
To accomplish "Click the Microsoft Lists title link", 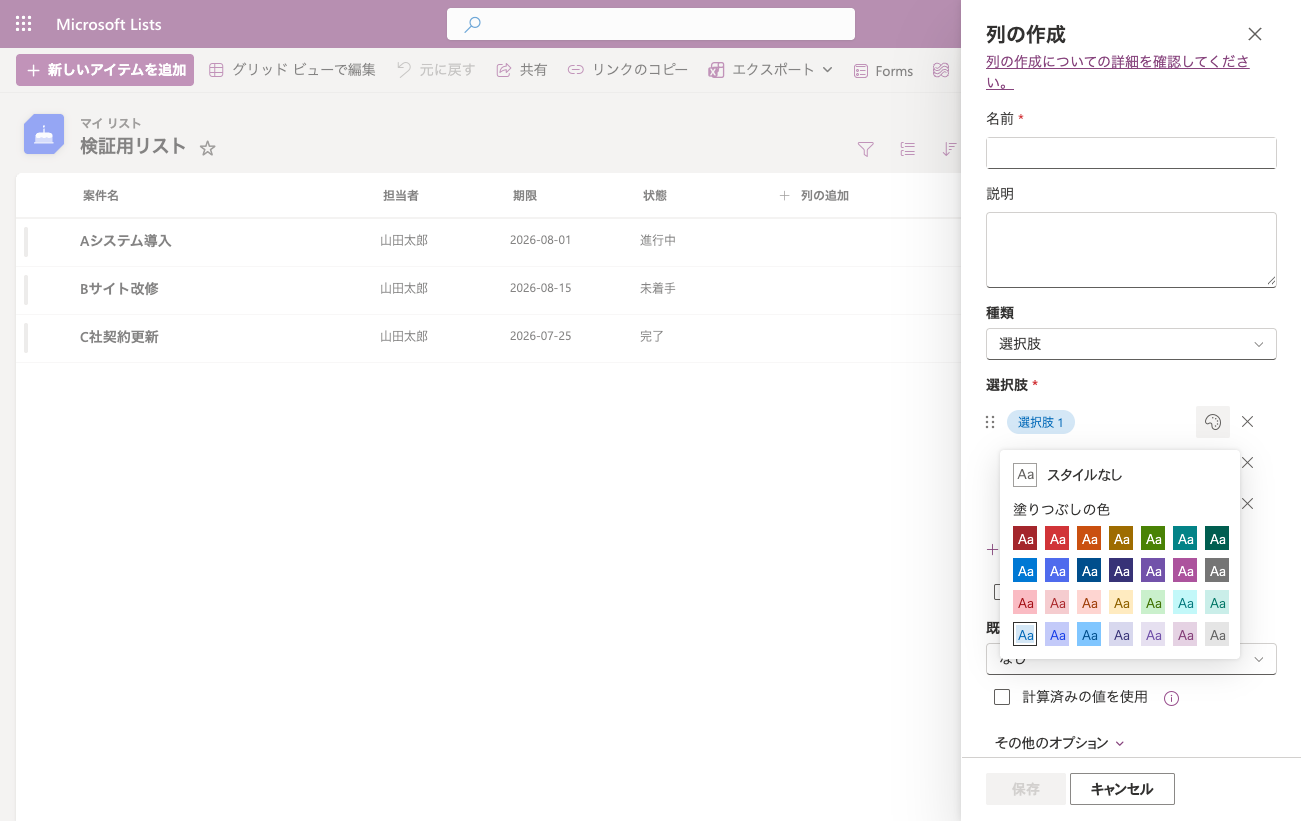I will (x=109, y=24).
